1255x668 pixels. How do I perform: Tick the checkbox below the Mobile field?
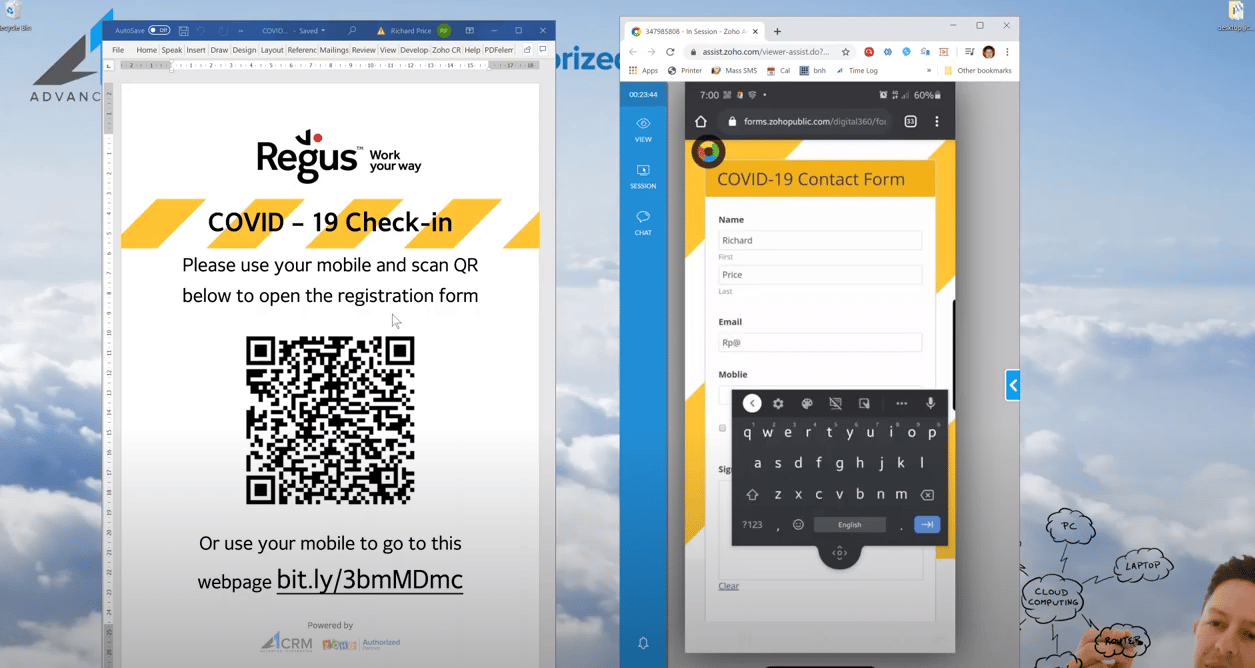pyautogui.click(x=722, y=427)
